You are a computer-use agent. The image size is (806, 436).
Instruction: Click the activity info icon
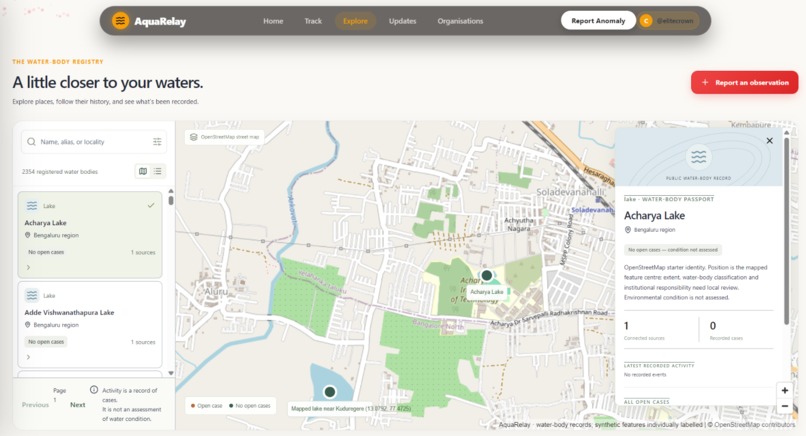point(94,390)
